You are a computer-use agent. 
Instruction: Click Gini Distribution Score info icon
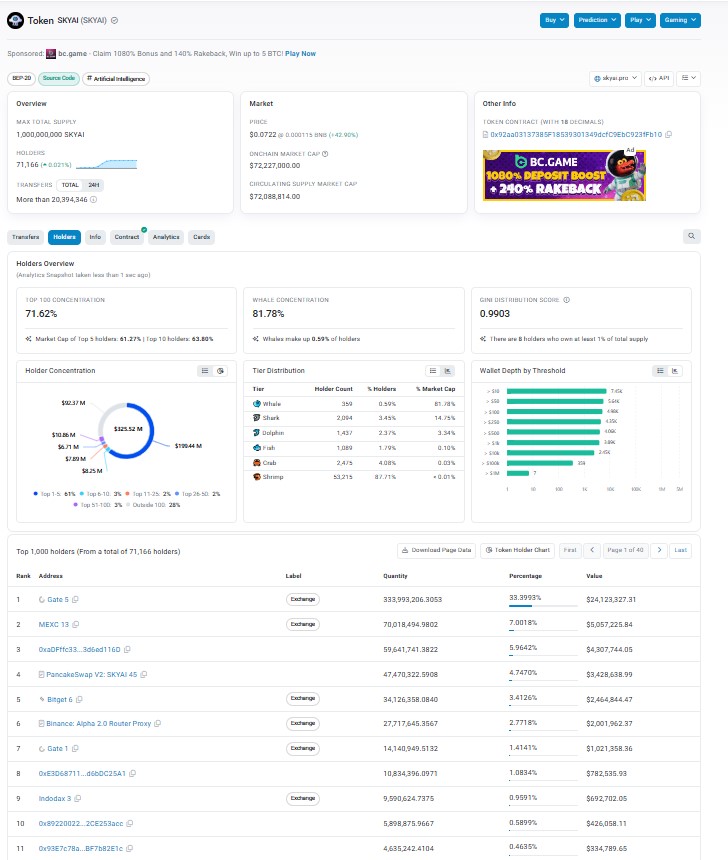click(567, 300)
